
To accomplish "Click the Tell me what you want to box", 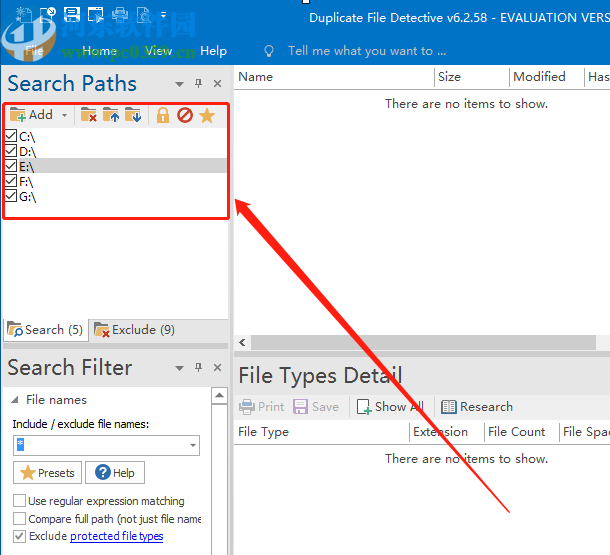I will pos(367,51).
